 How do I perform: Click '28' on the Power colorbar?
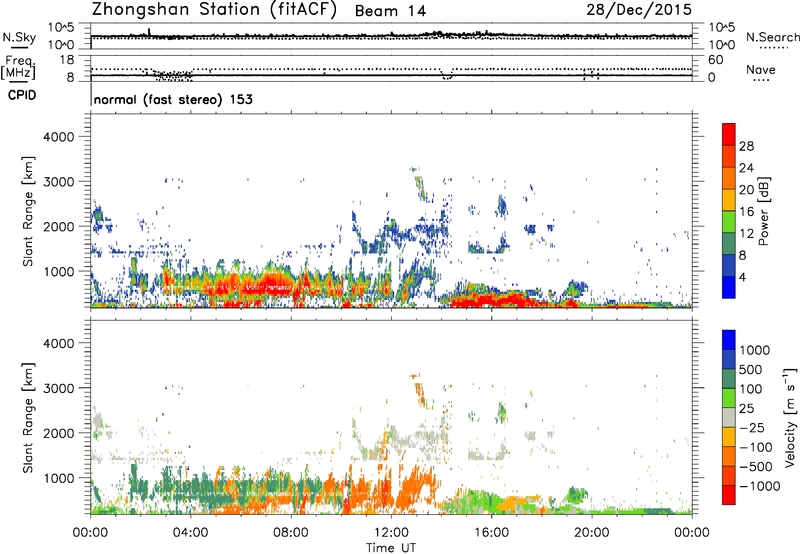(x=746, y=146)
